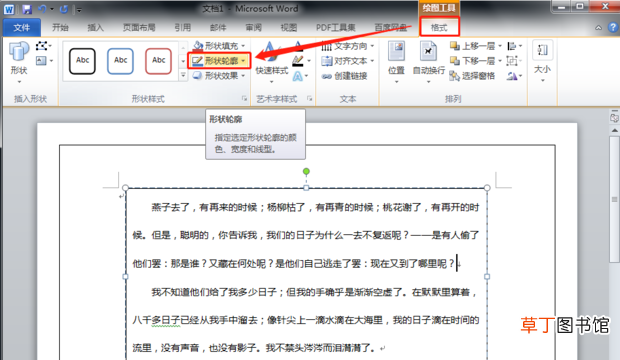Toggle the ruler icon above the scrollbar
This screenshot has width=620, height=360.
[614, 118]
